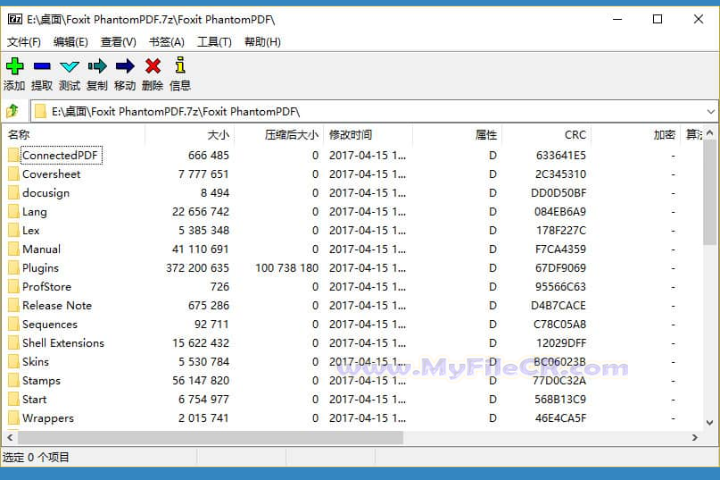Click Stamps size 56 147 820
Viewport: 720px width, 480px height.
point(200,380)
